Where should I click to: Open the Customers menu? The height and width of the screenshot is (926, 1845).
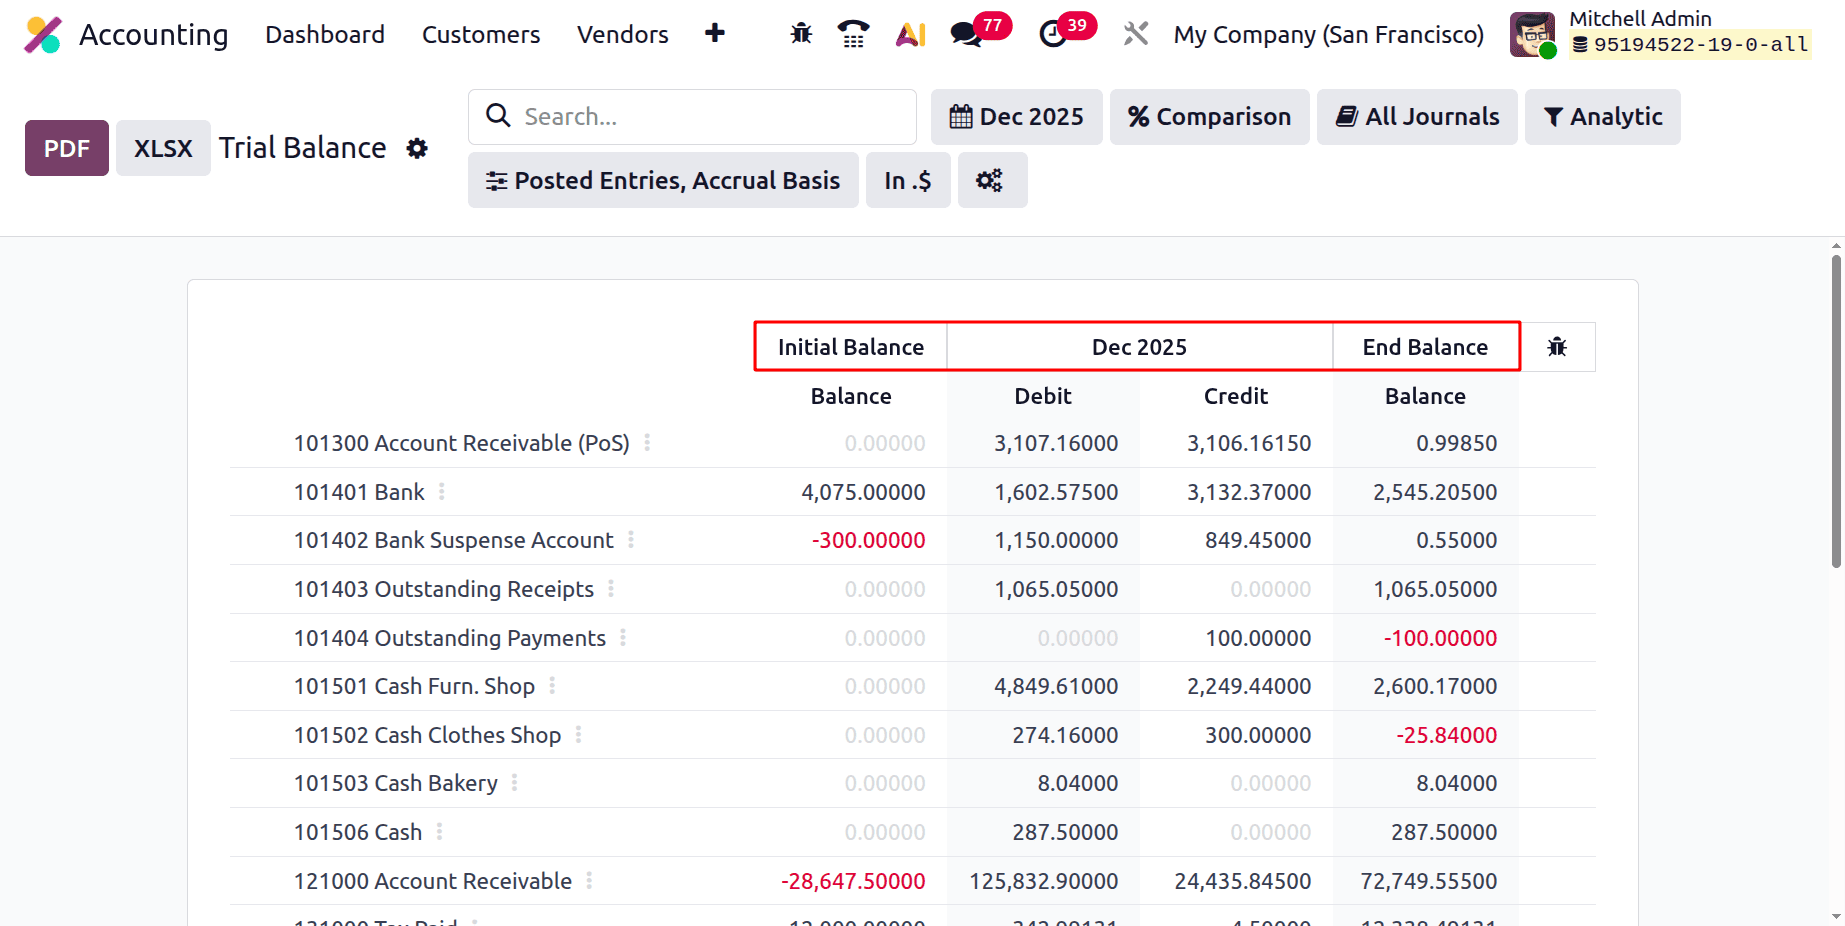481,35
